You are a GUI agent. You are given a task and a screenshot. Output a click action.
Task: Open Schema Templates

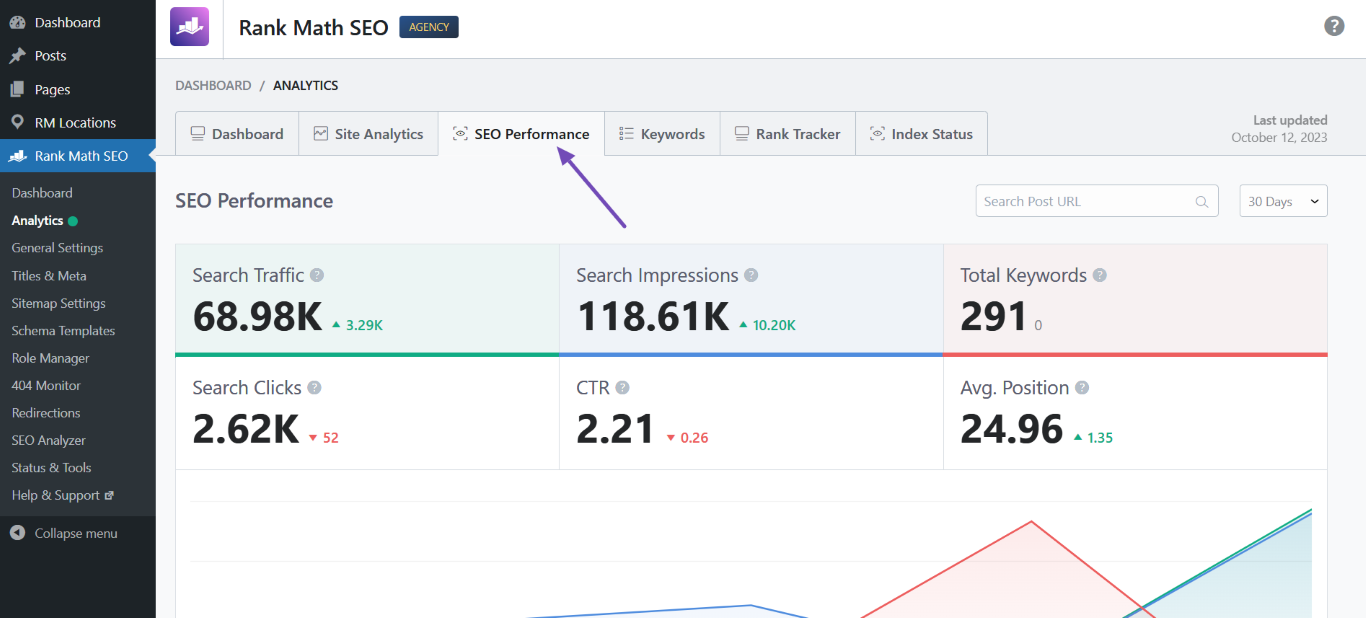(x=63, y=331)
